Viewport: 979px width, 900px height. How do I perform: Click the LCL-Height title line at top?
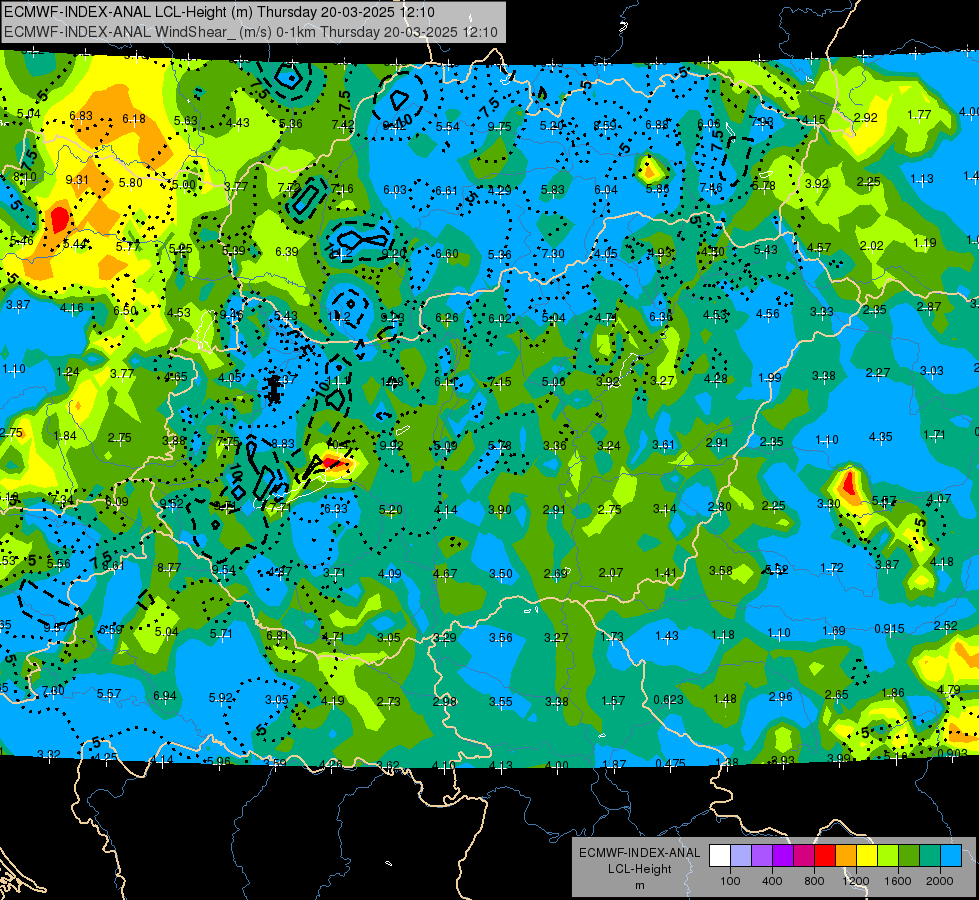click(219, 12)
